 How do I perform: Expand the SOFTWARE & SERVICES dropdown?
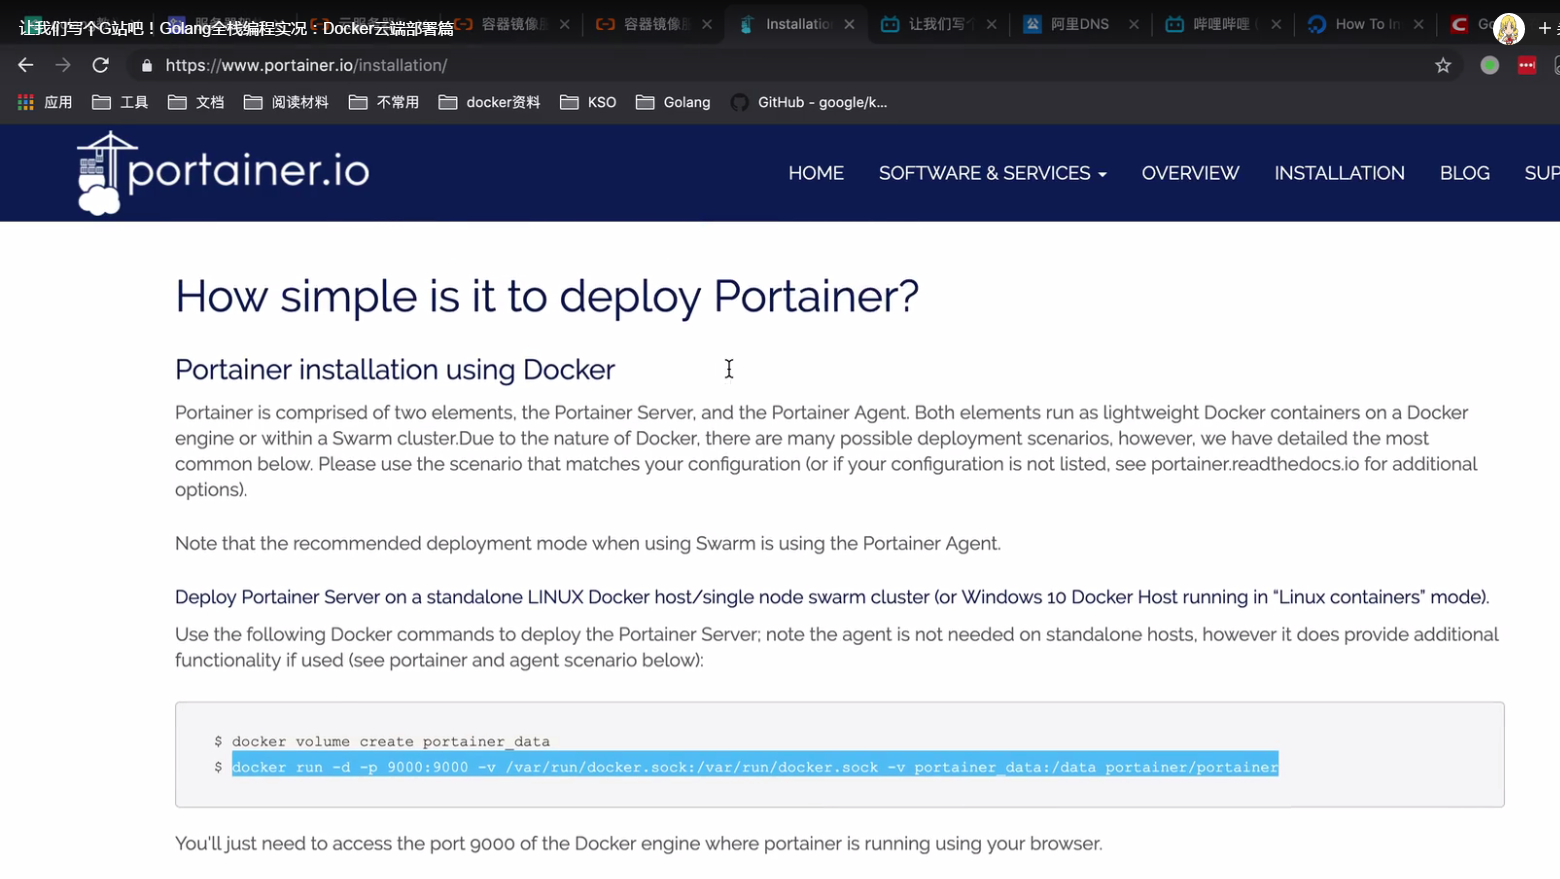(992, 173)
